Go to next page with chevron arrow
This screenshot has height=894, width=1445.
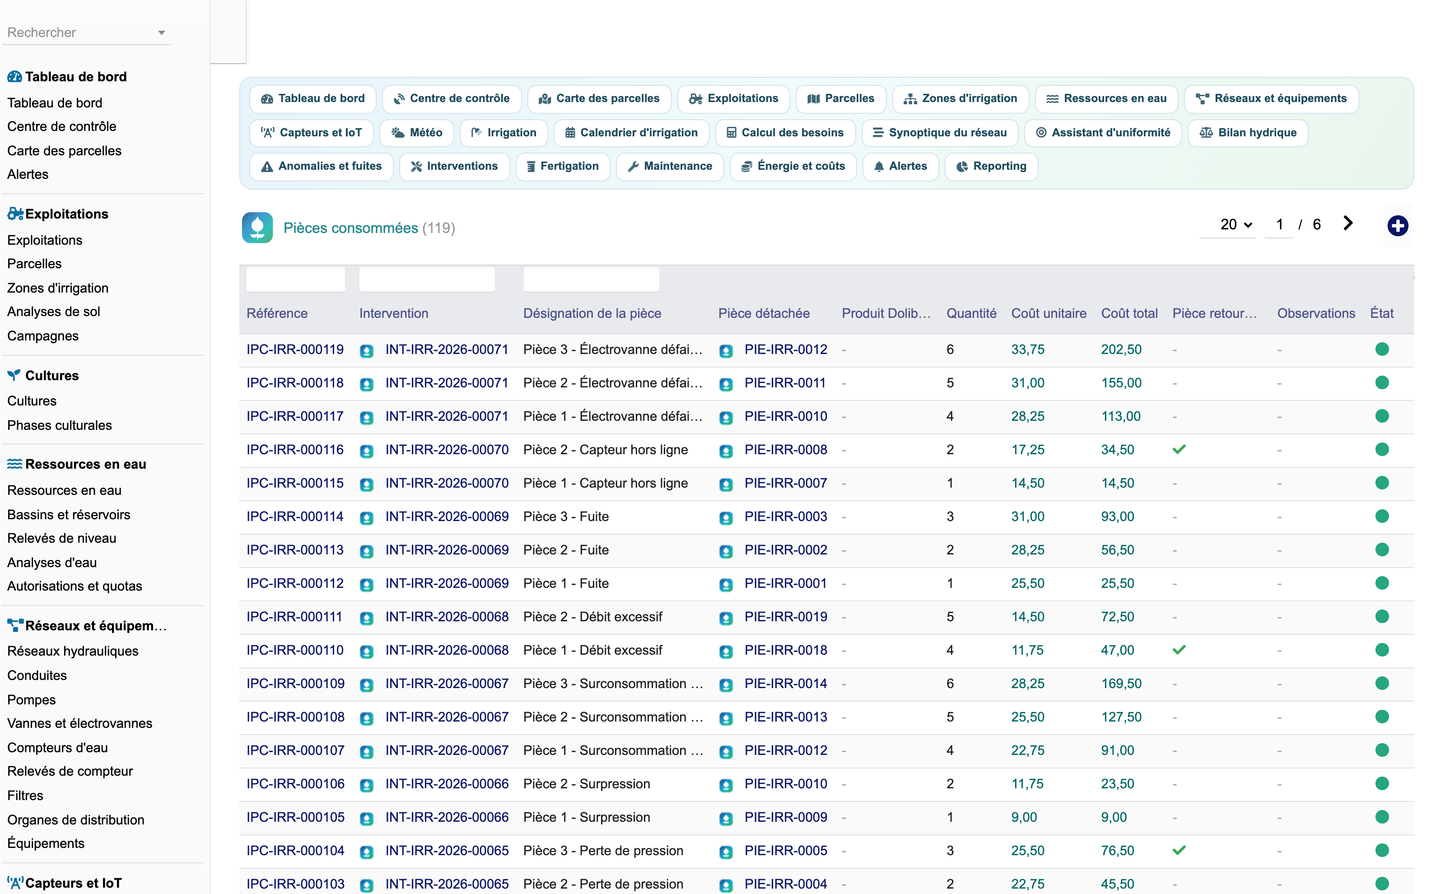[1348, 224]
